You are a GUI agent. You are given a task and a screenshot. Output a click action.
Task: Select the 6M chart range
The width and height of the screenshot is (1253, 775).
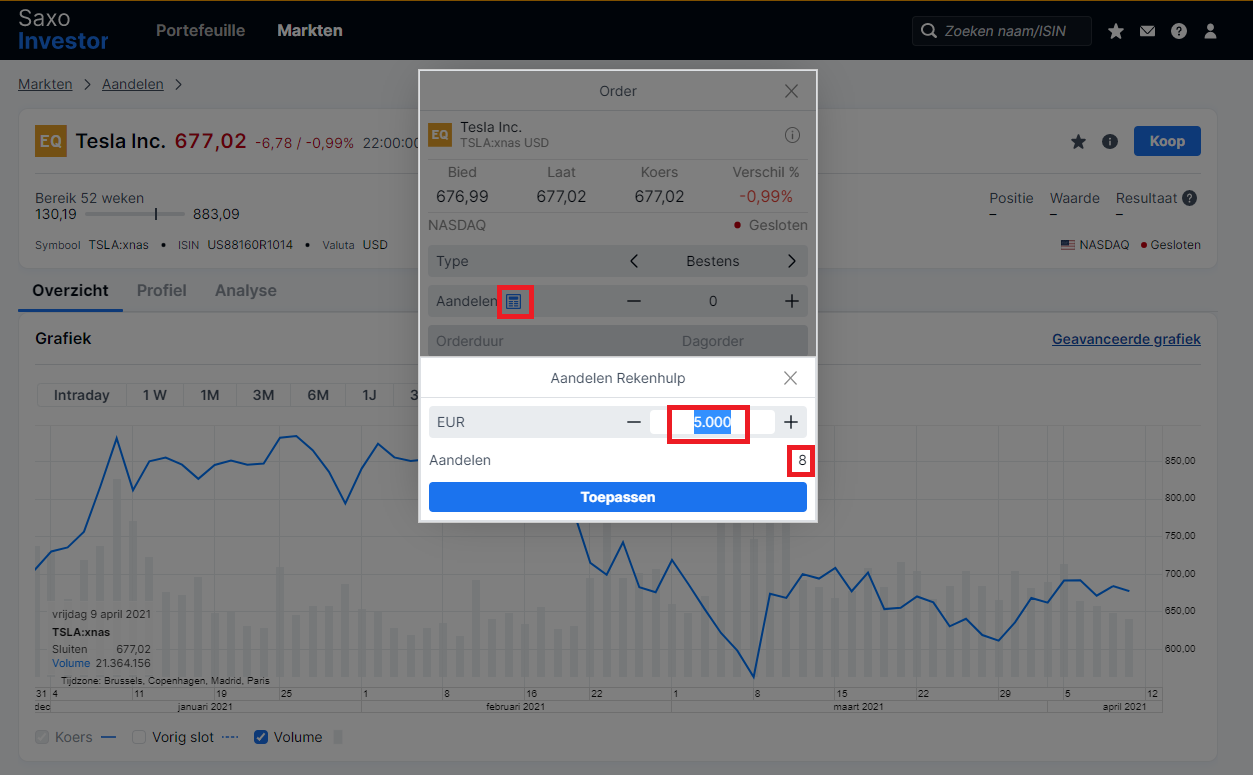point(318,395)
